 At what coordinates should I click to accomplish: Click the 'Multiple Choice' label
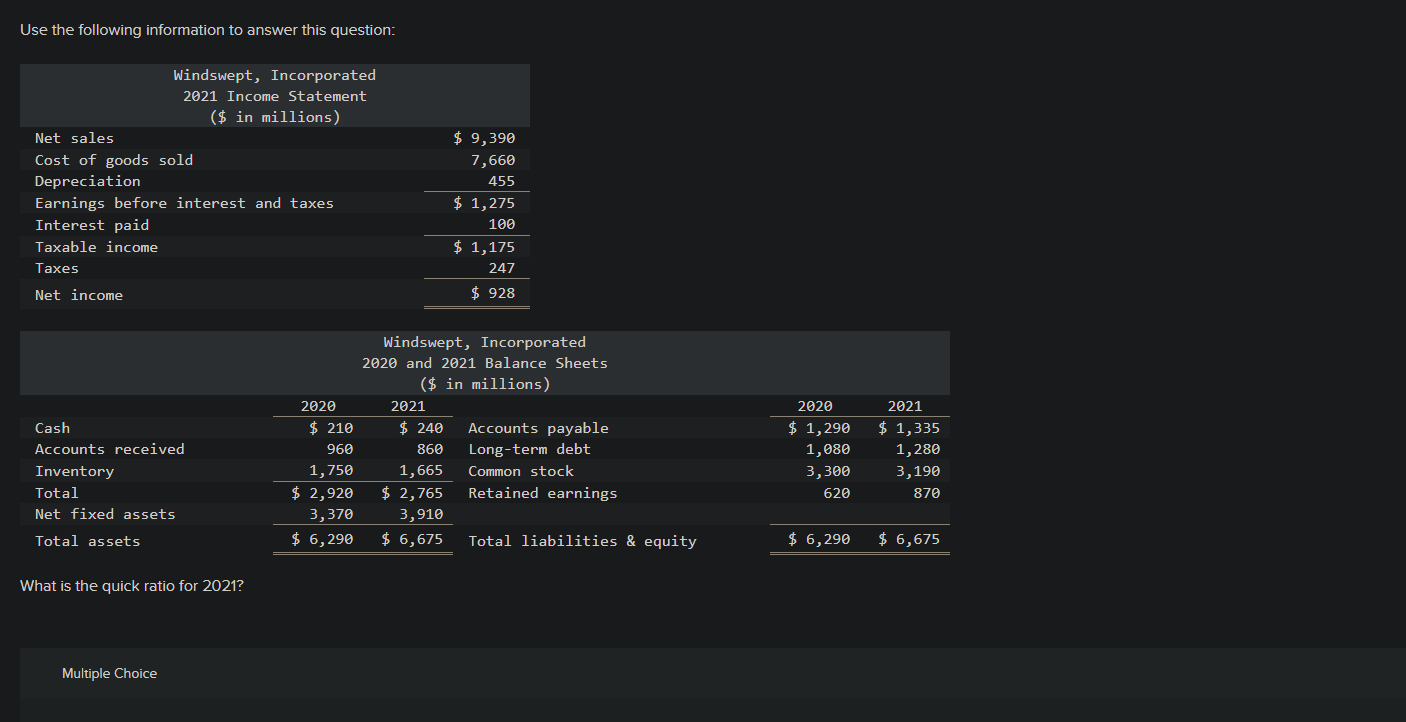point(109,674)
